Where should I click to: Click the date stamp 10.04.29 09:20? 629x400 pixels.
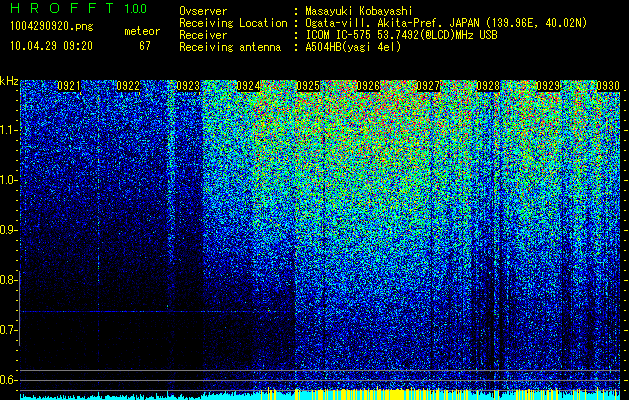click(x=51, y=46)
